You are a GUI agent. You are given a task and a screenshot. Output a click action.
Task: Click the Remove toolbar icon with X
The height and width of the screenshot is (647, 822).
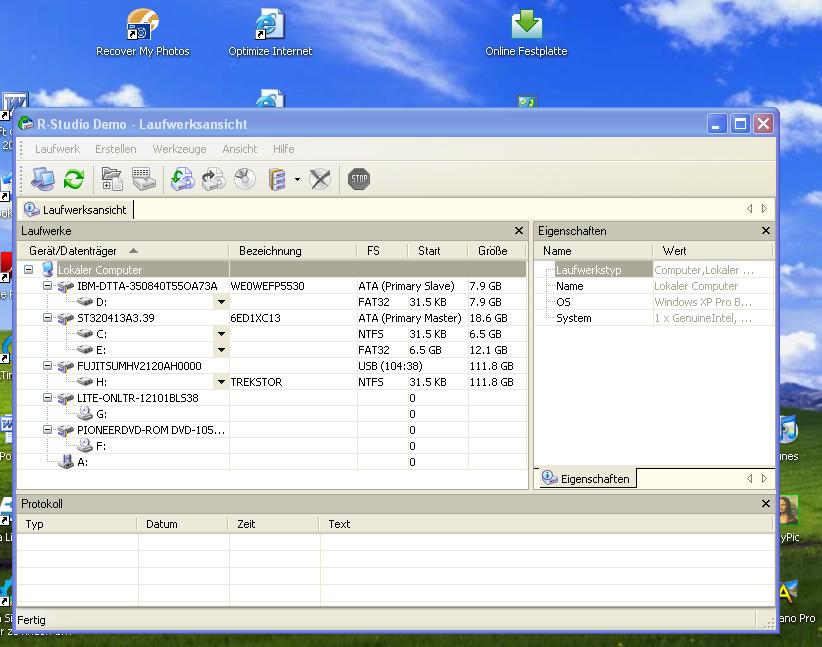click(320, 179)
